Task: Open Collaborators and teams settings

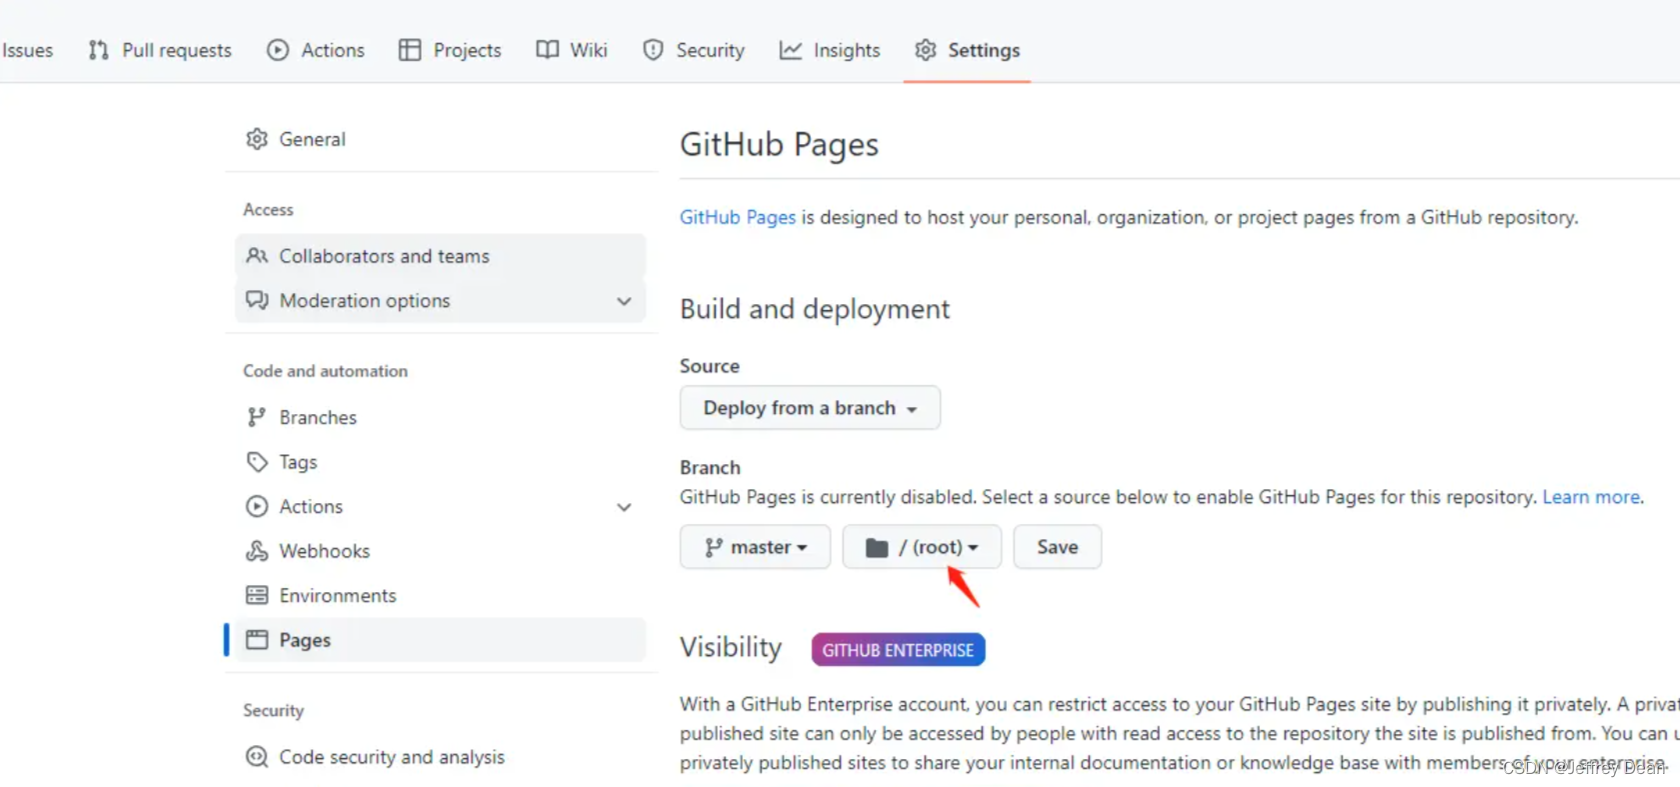Action: click(x=440, y=256)
